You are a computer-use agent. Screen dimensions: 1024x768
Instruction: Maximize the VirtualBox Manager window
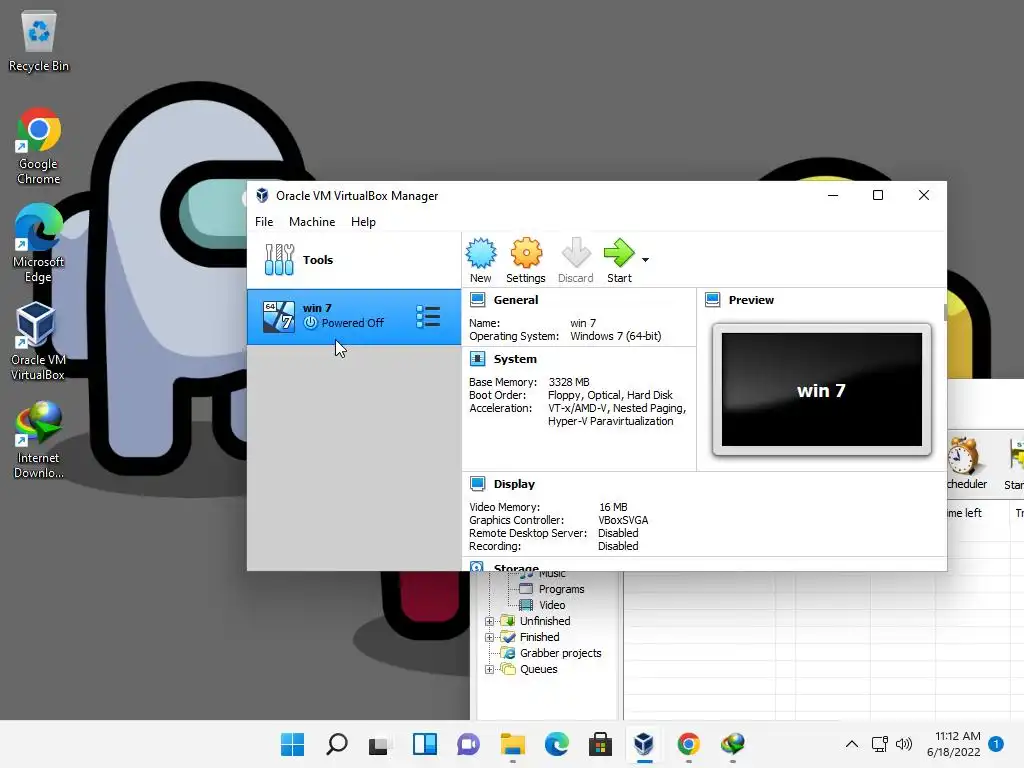(878, 195)
